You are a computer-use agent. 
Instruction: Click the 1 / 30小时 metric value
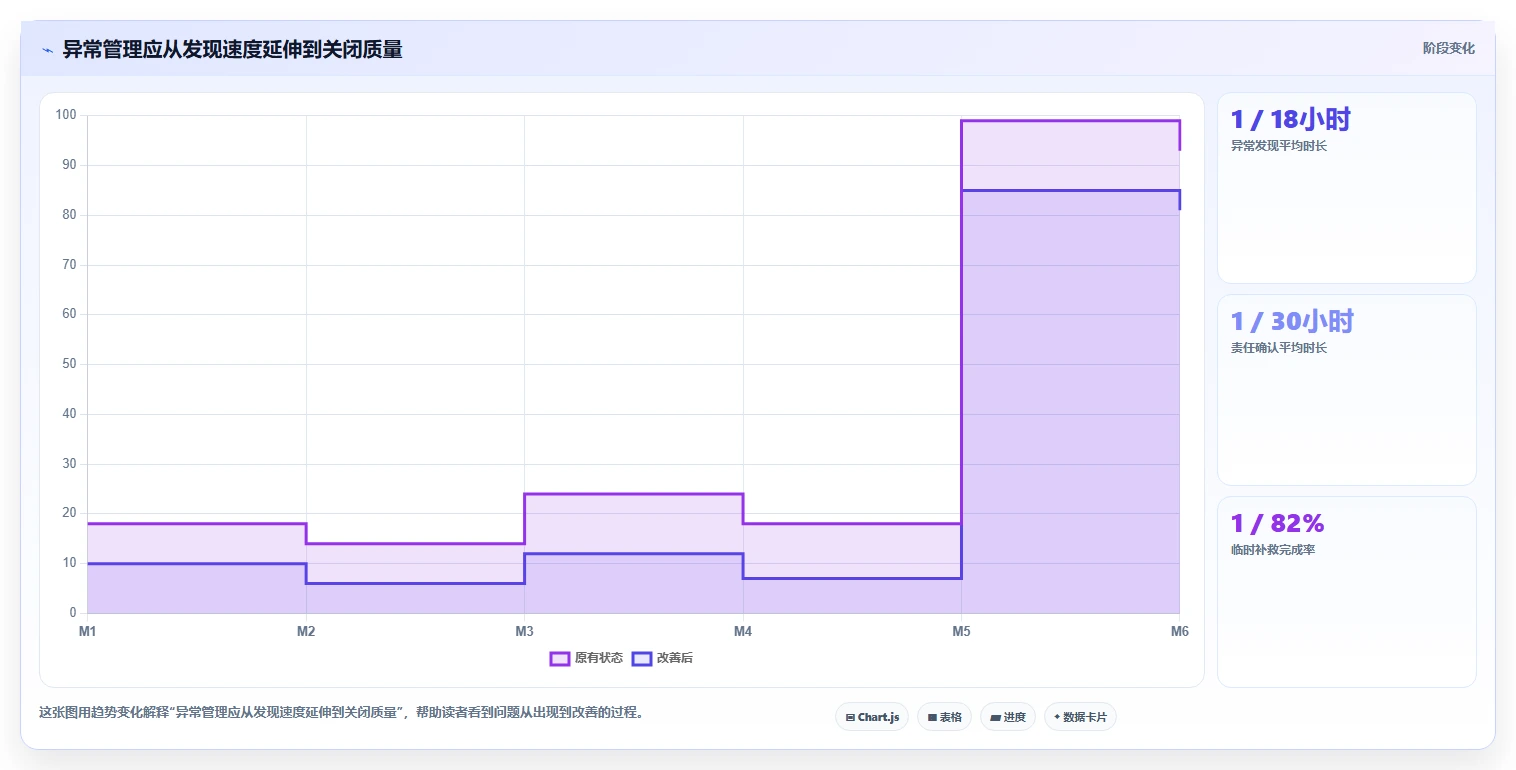pos(1292,321)
